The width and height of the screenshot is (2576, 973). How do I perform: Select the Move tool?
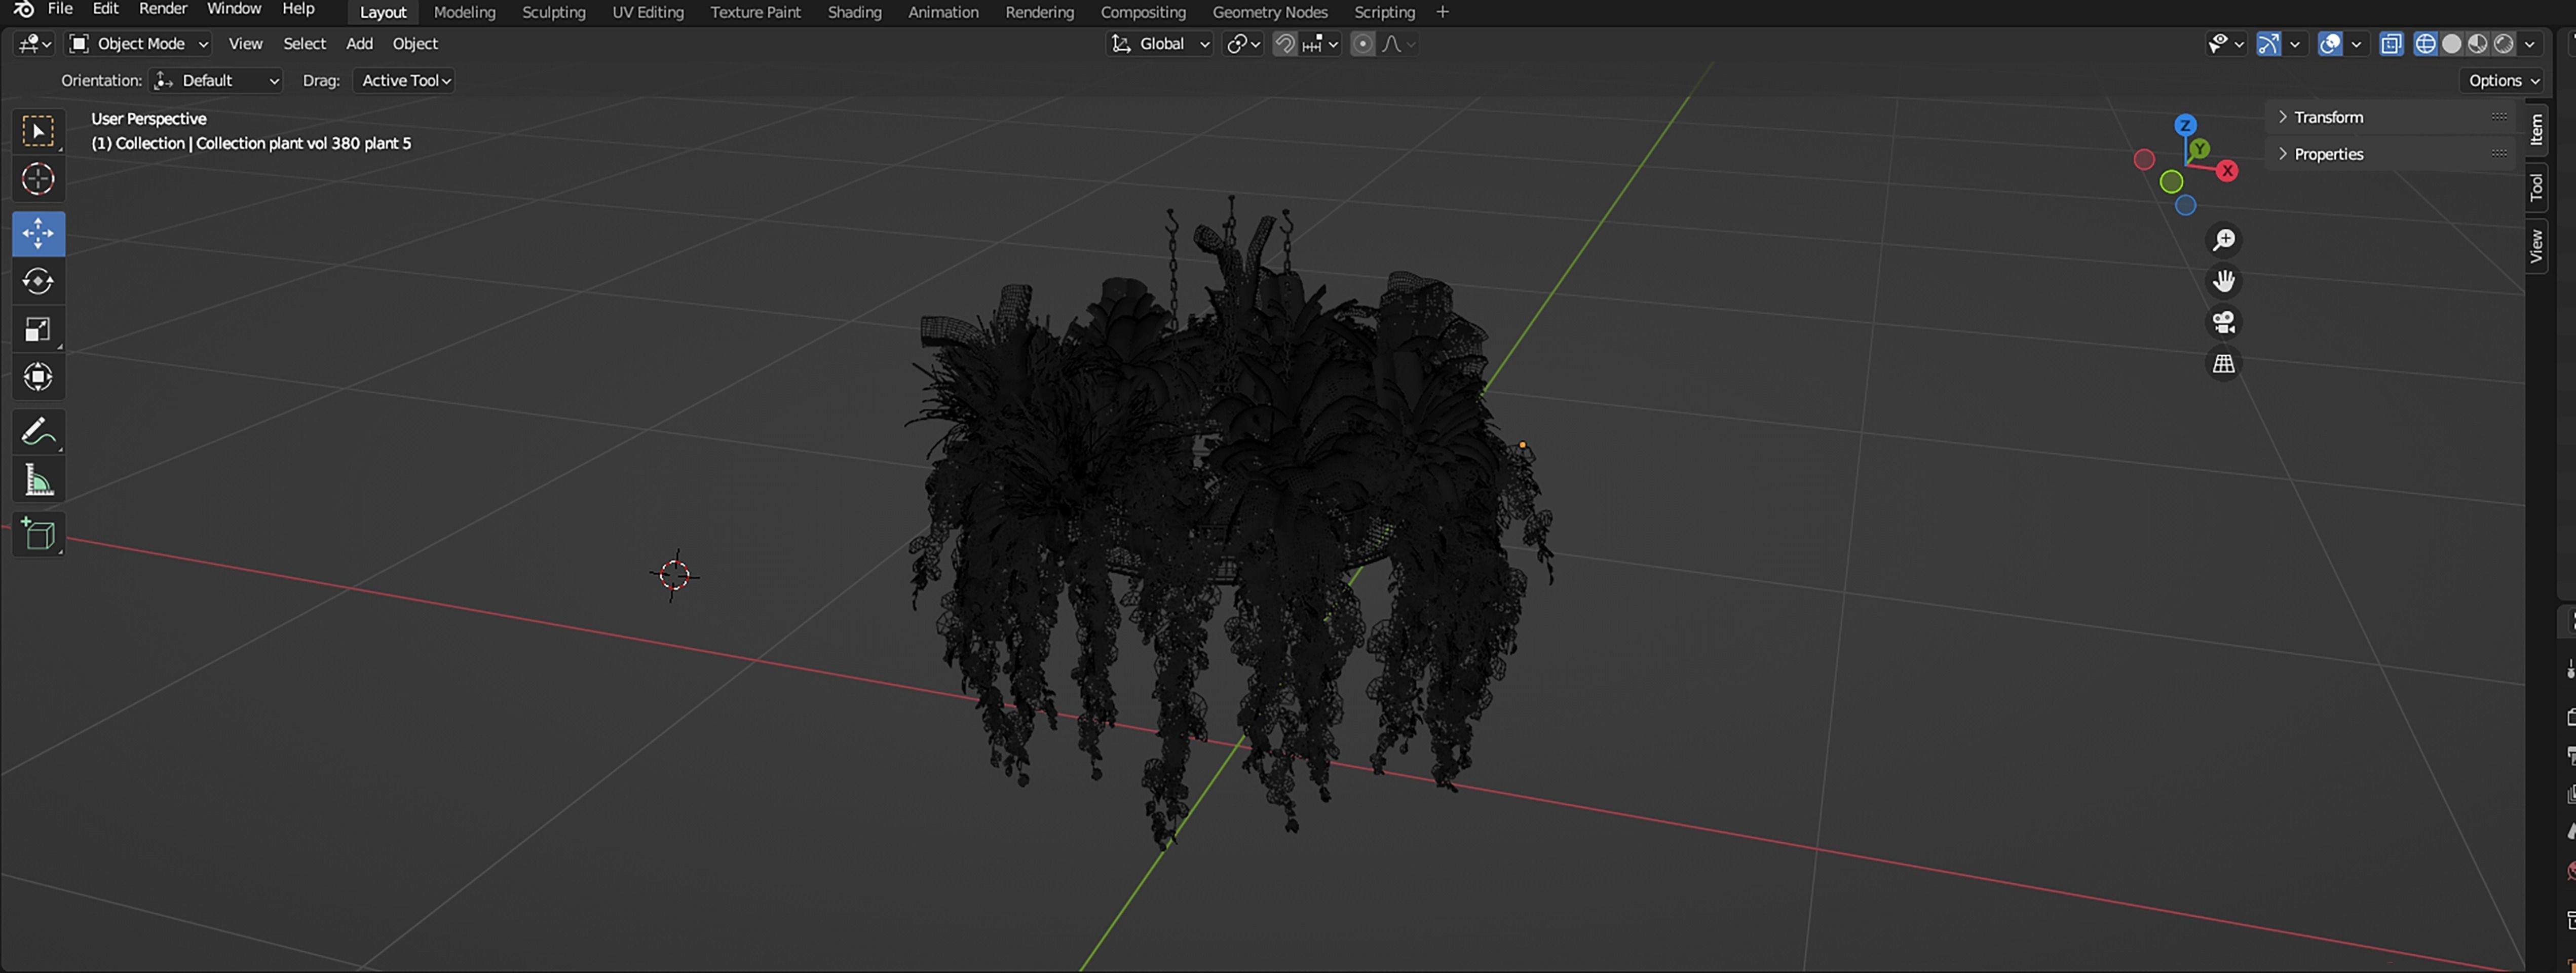[x=38, y=234]
